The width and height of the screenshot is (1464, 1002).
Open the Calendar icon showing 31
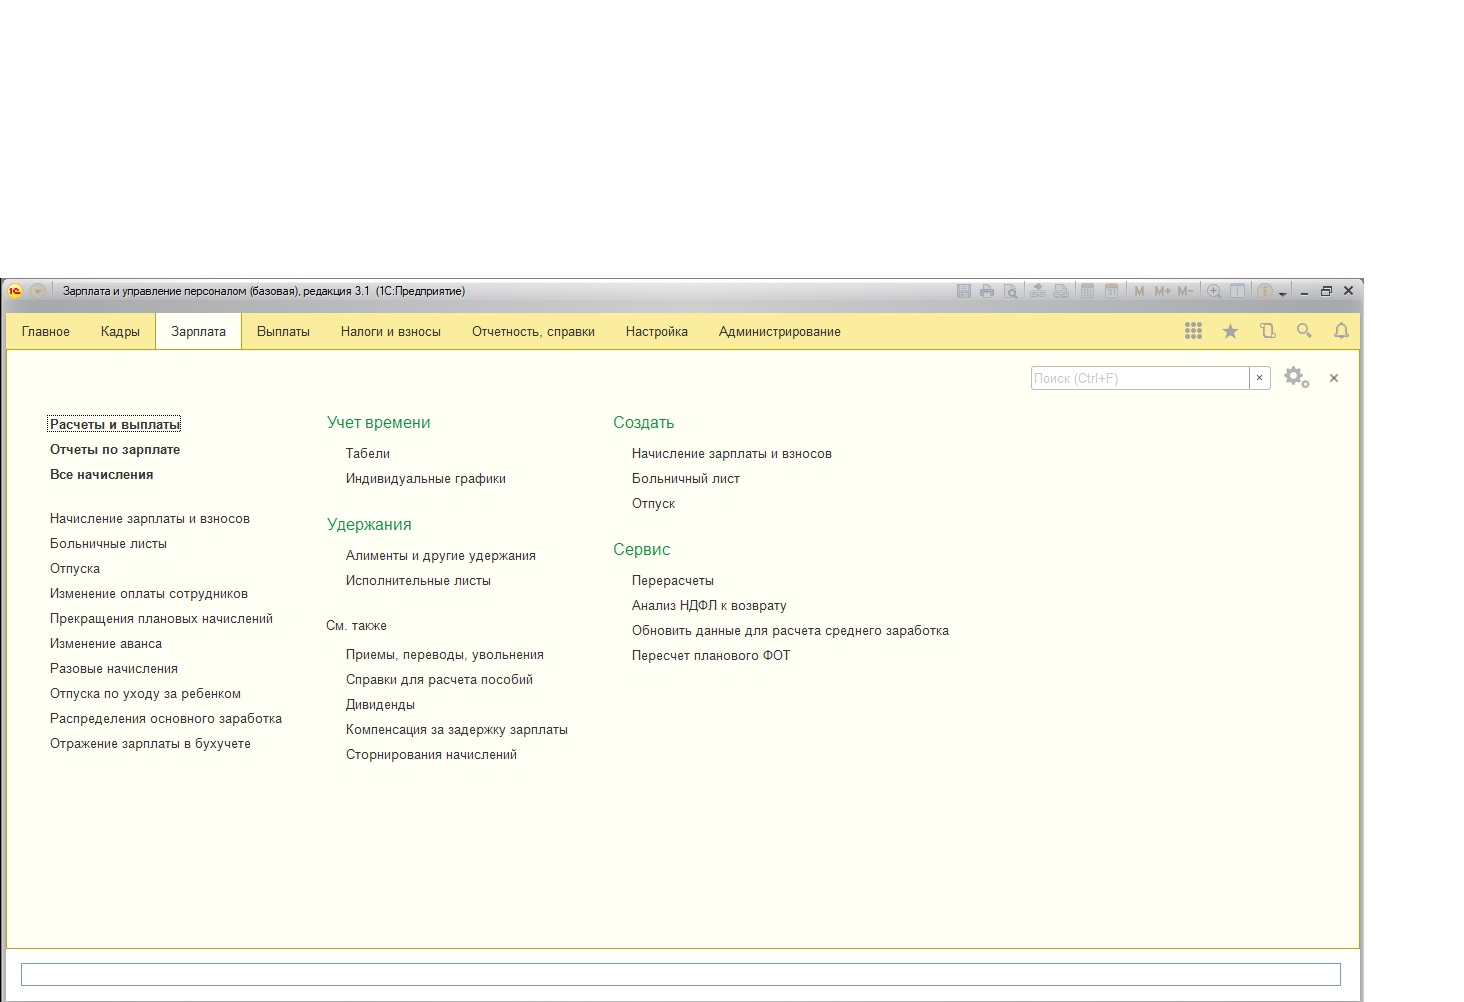coord(1111,291)
